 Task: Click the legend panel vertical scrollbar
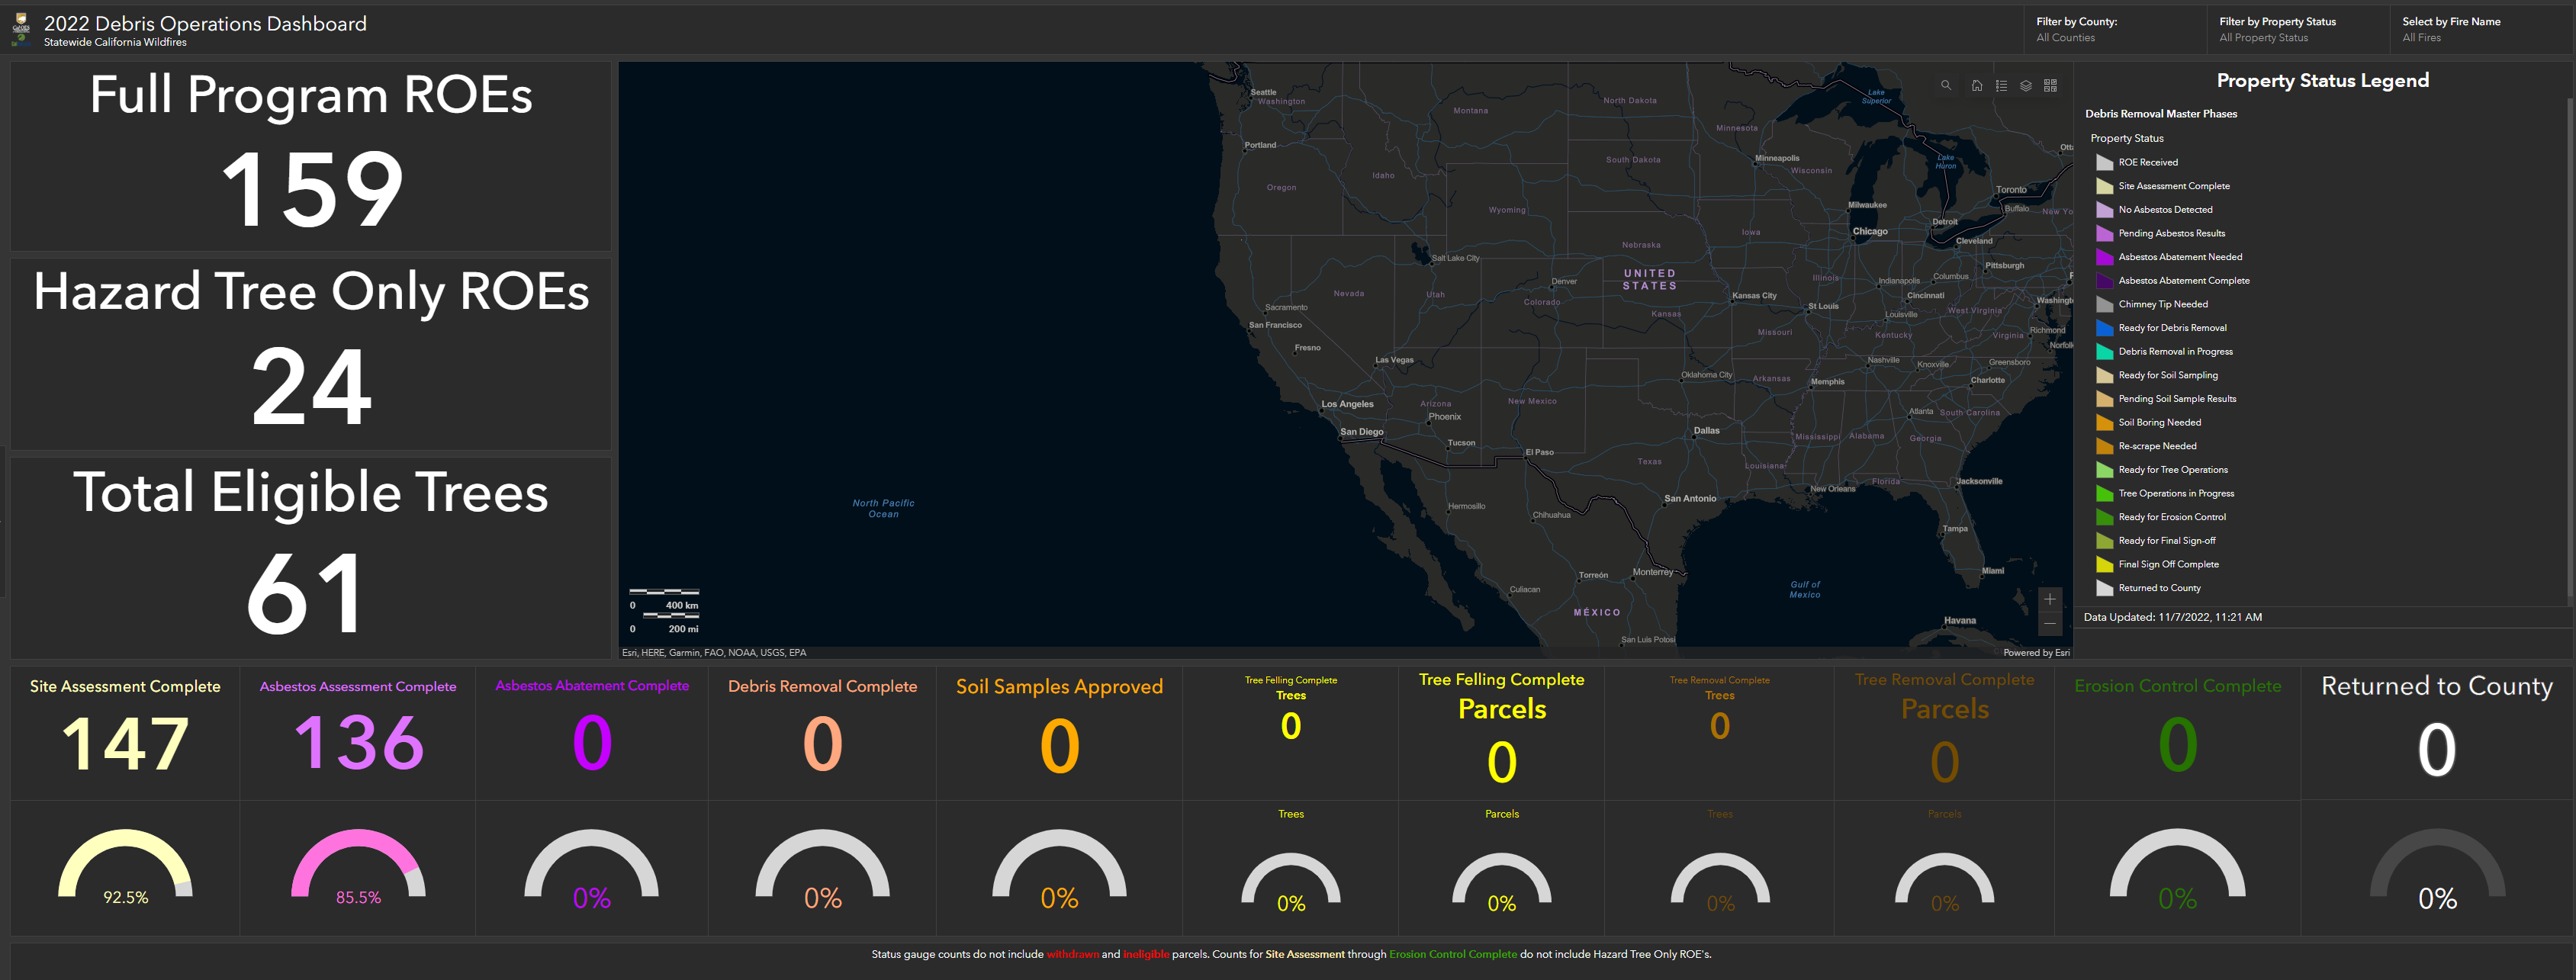(2569, 350)
